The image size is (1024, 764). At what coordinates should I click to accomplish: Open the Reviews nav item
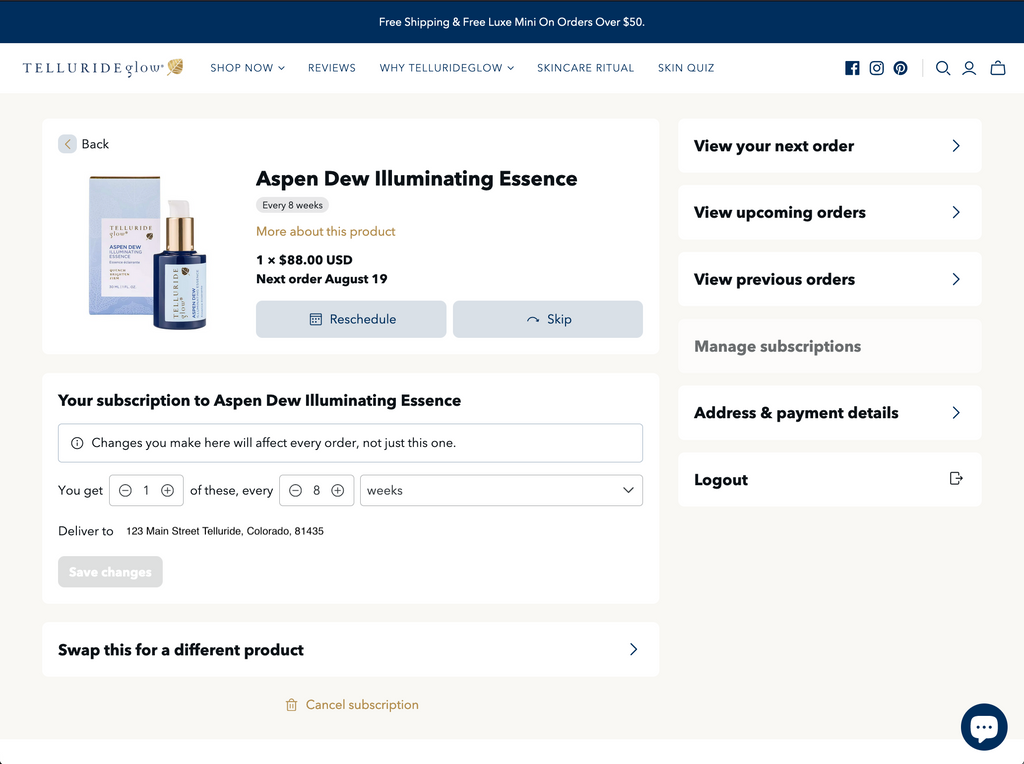332,68
